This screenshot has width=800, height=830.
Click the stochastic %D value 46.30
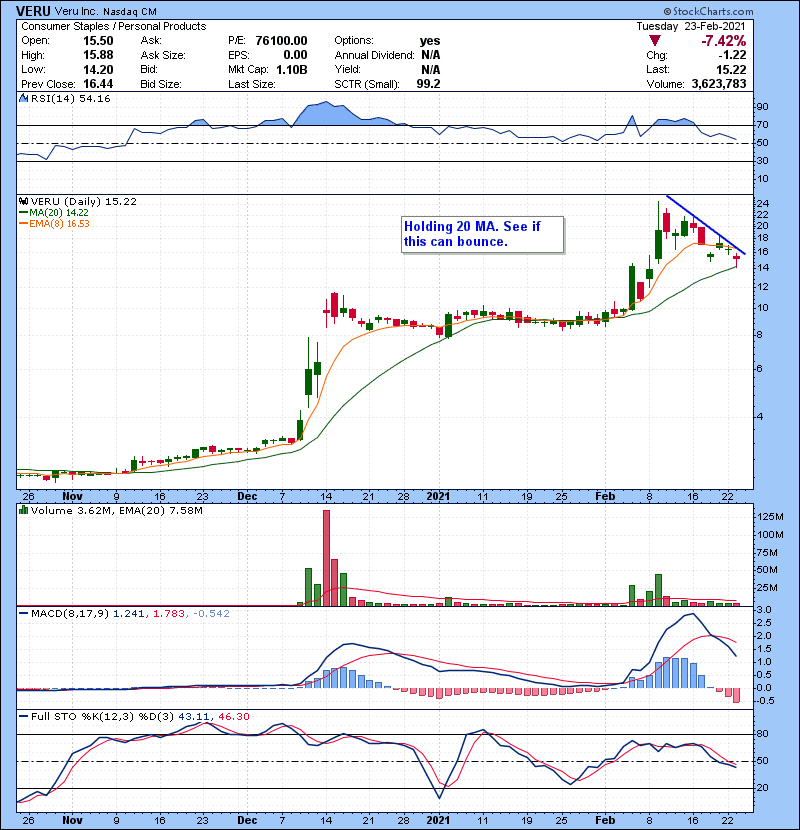[233, 716]
